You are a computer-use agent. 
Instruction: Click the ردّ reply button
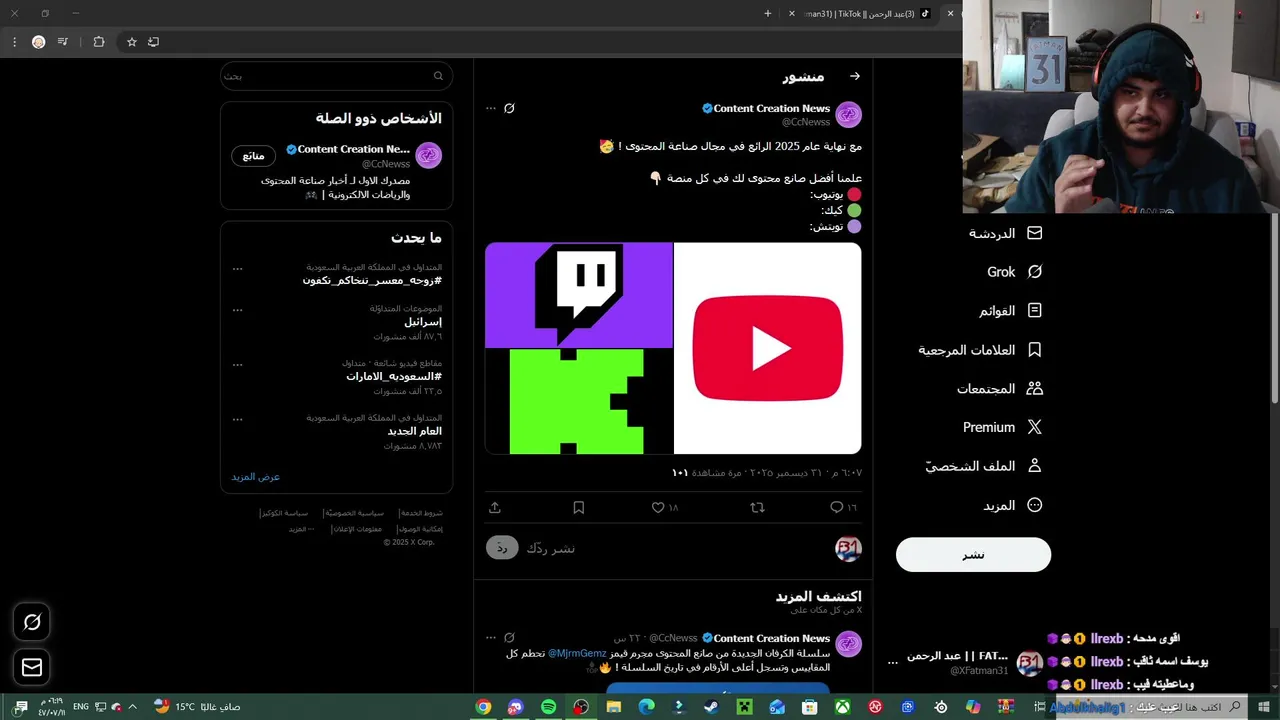(502, 548)
